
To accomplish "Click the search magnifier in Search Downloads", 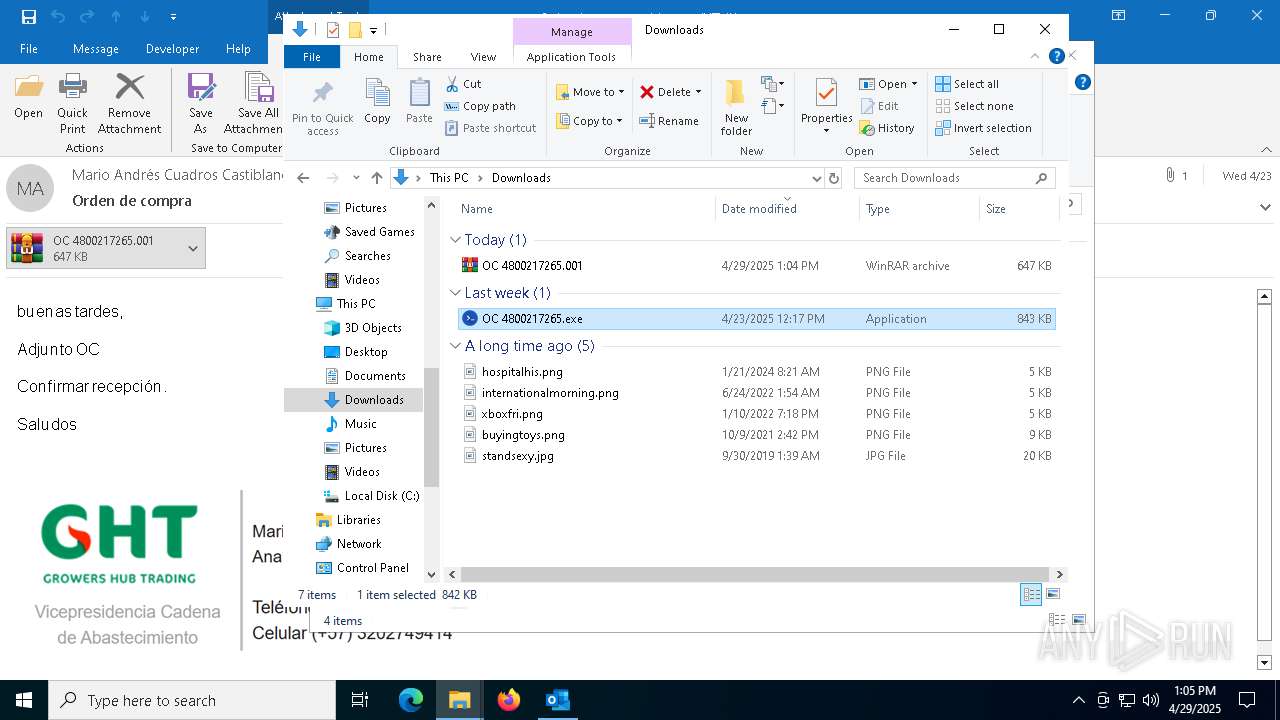I will pos(1041,178).
